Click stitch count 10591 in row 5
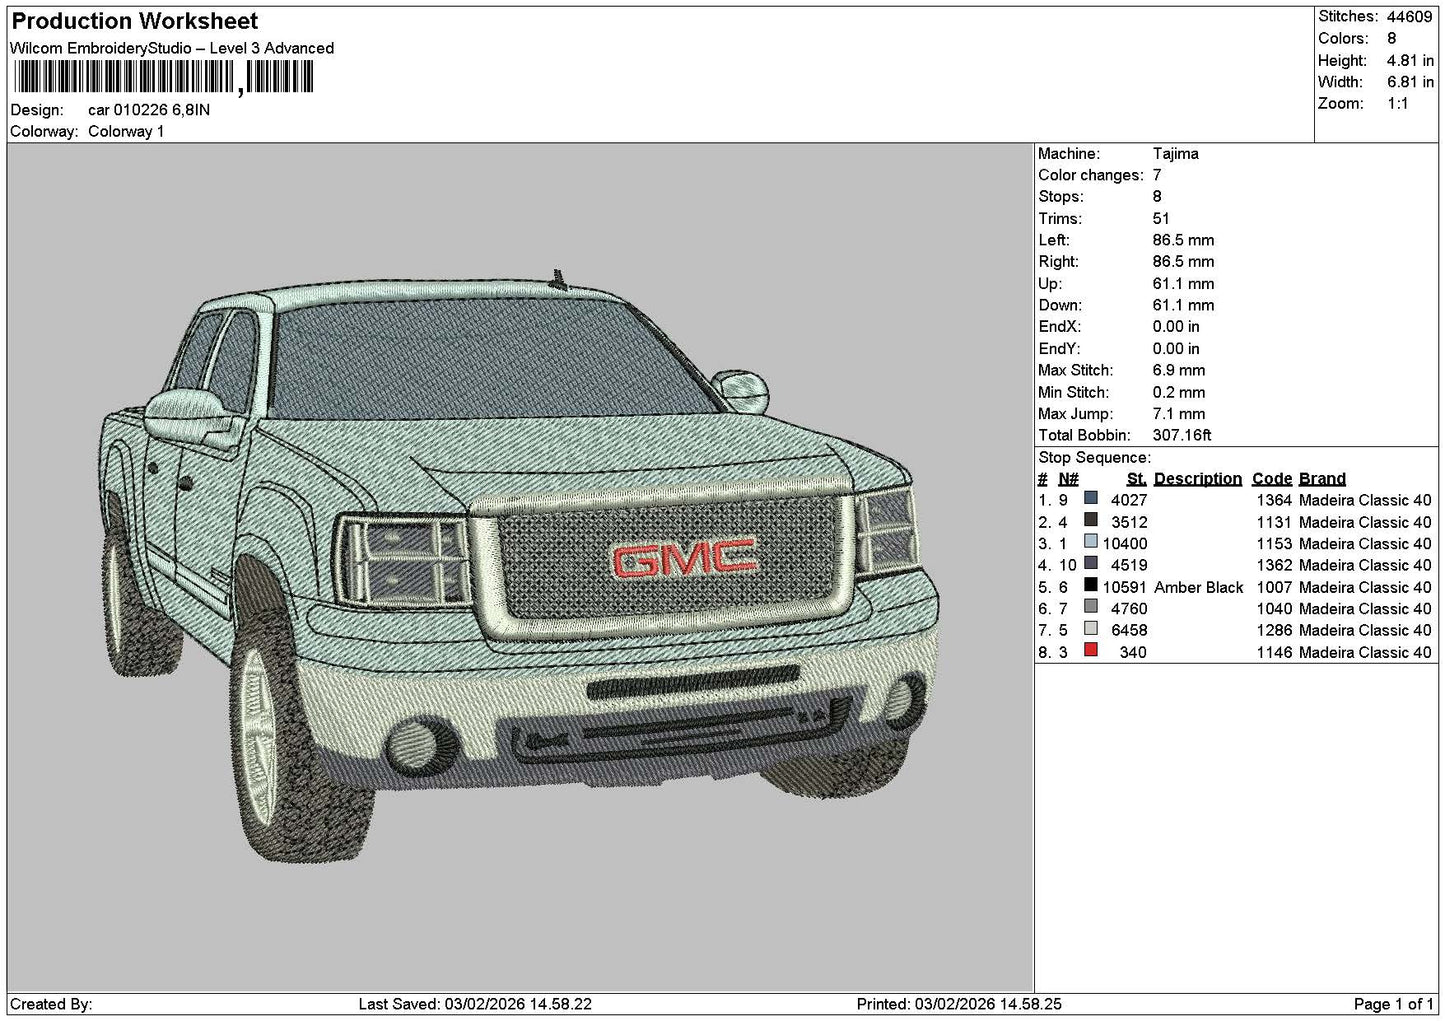 tap(1124, 587)
